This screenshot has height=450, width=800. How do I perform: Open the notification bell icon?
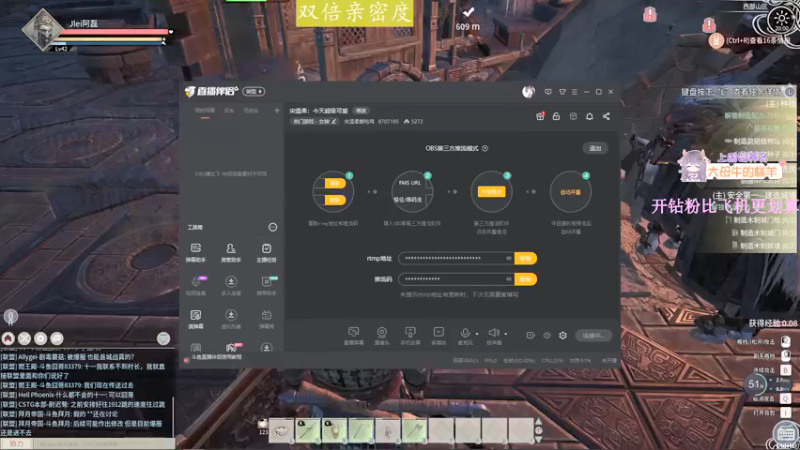click(589, 116)
